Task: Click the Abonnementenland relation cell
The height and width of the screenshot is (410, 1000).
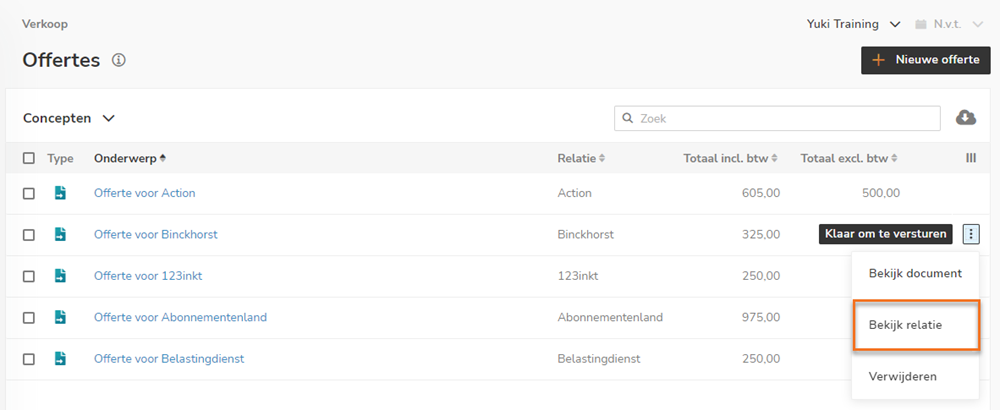Action: click(x=610, y=317)
